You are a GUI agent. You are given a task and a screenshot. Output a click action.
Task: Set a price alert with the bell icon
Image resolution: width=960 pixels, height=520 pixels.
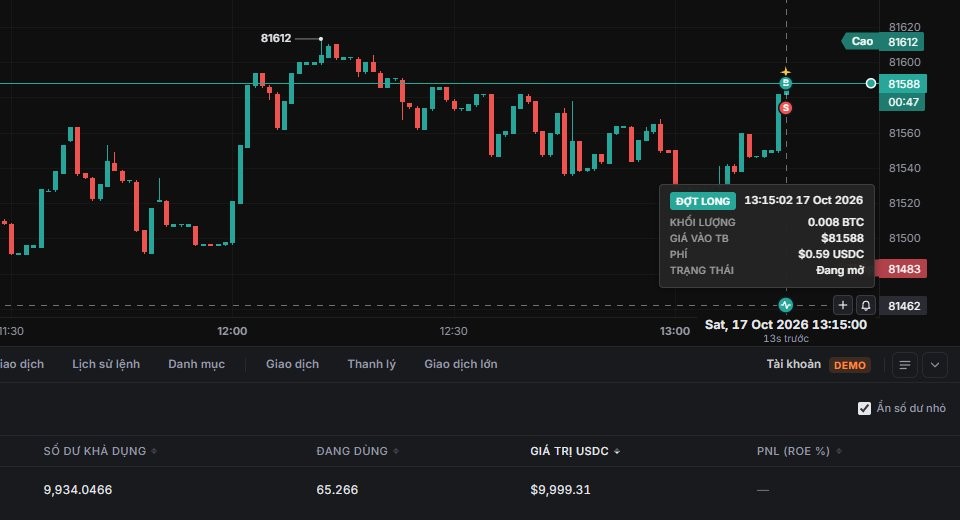click(866, 305)
